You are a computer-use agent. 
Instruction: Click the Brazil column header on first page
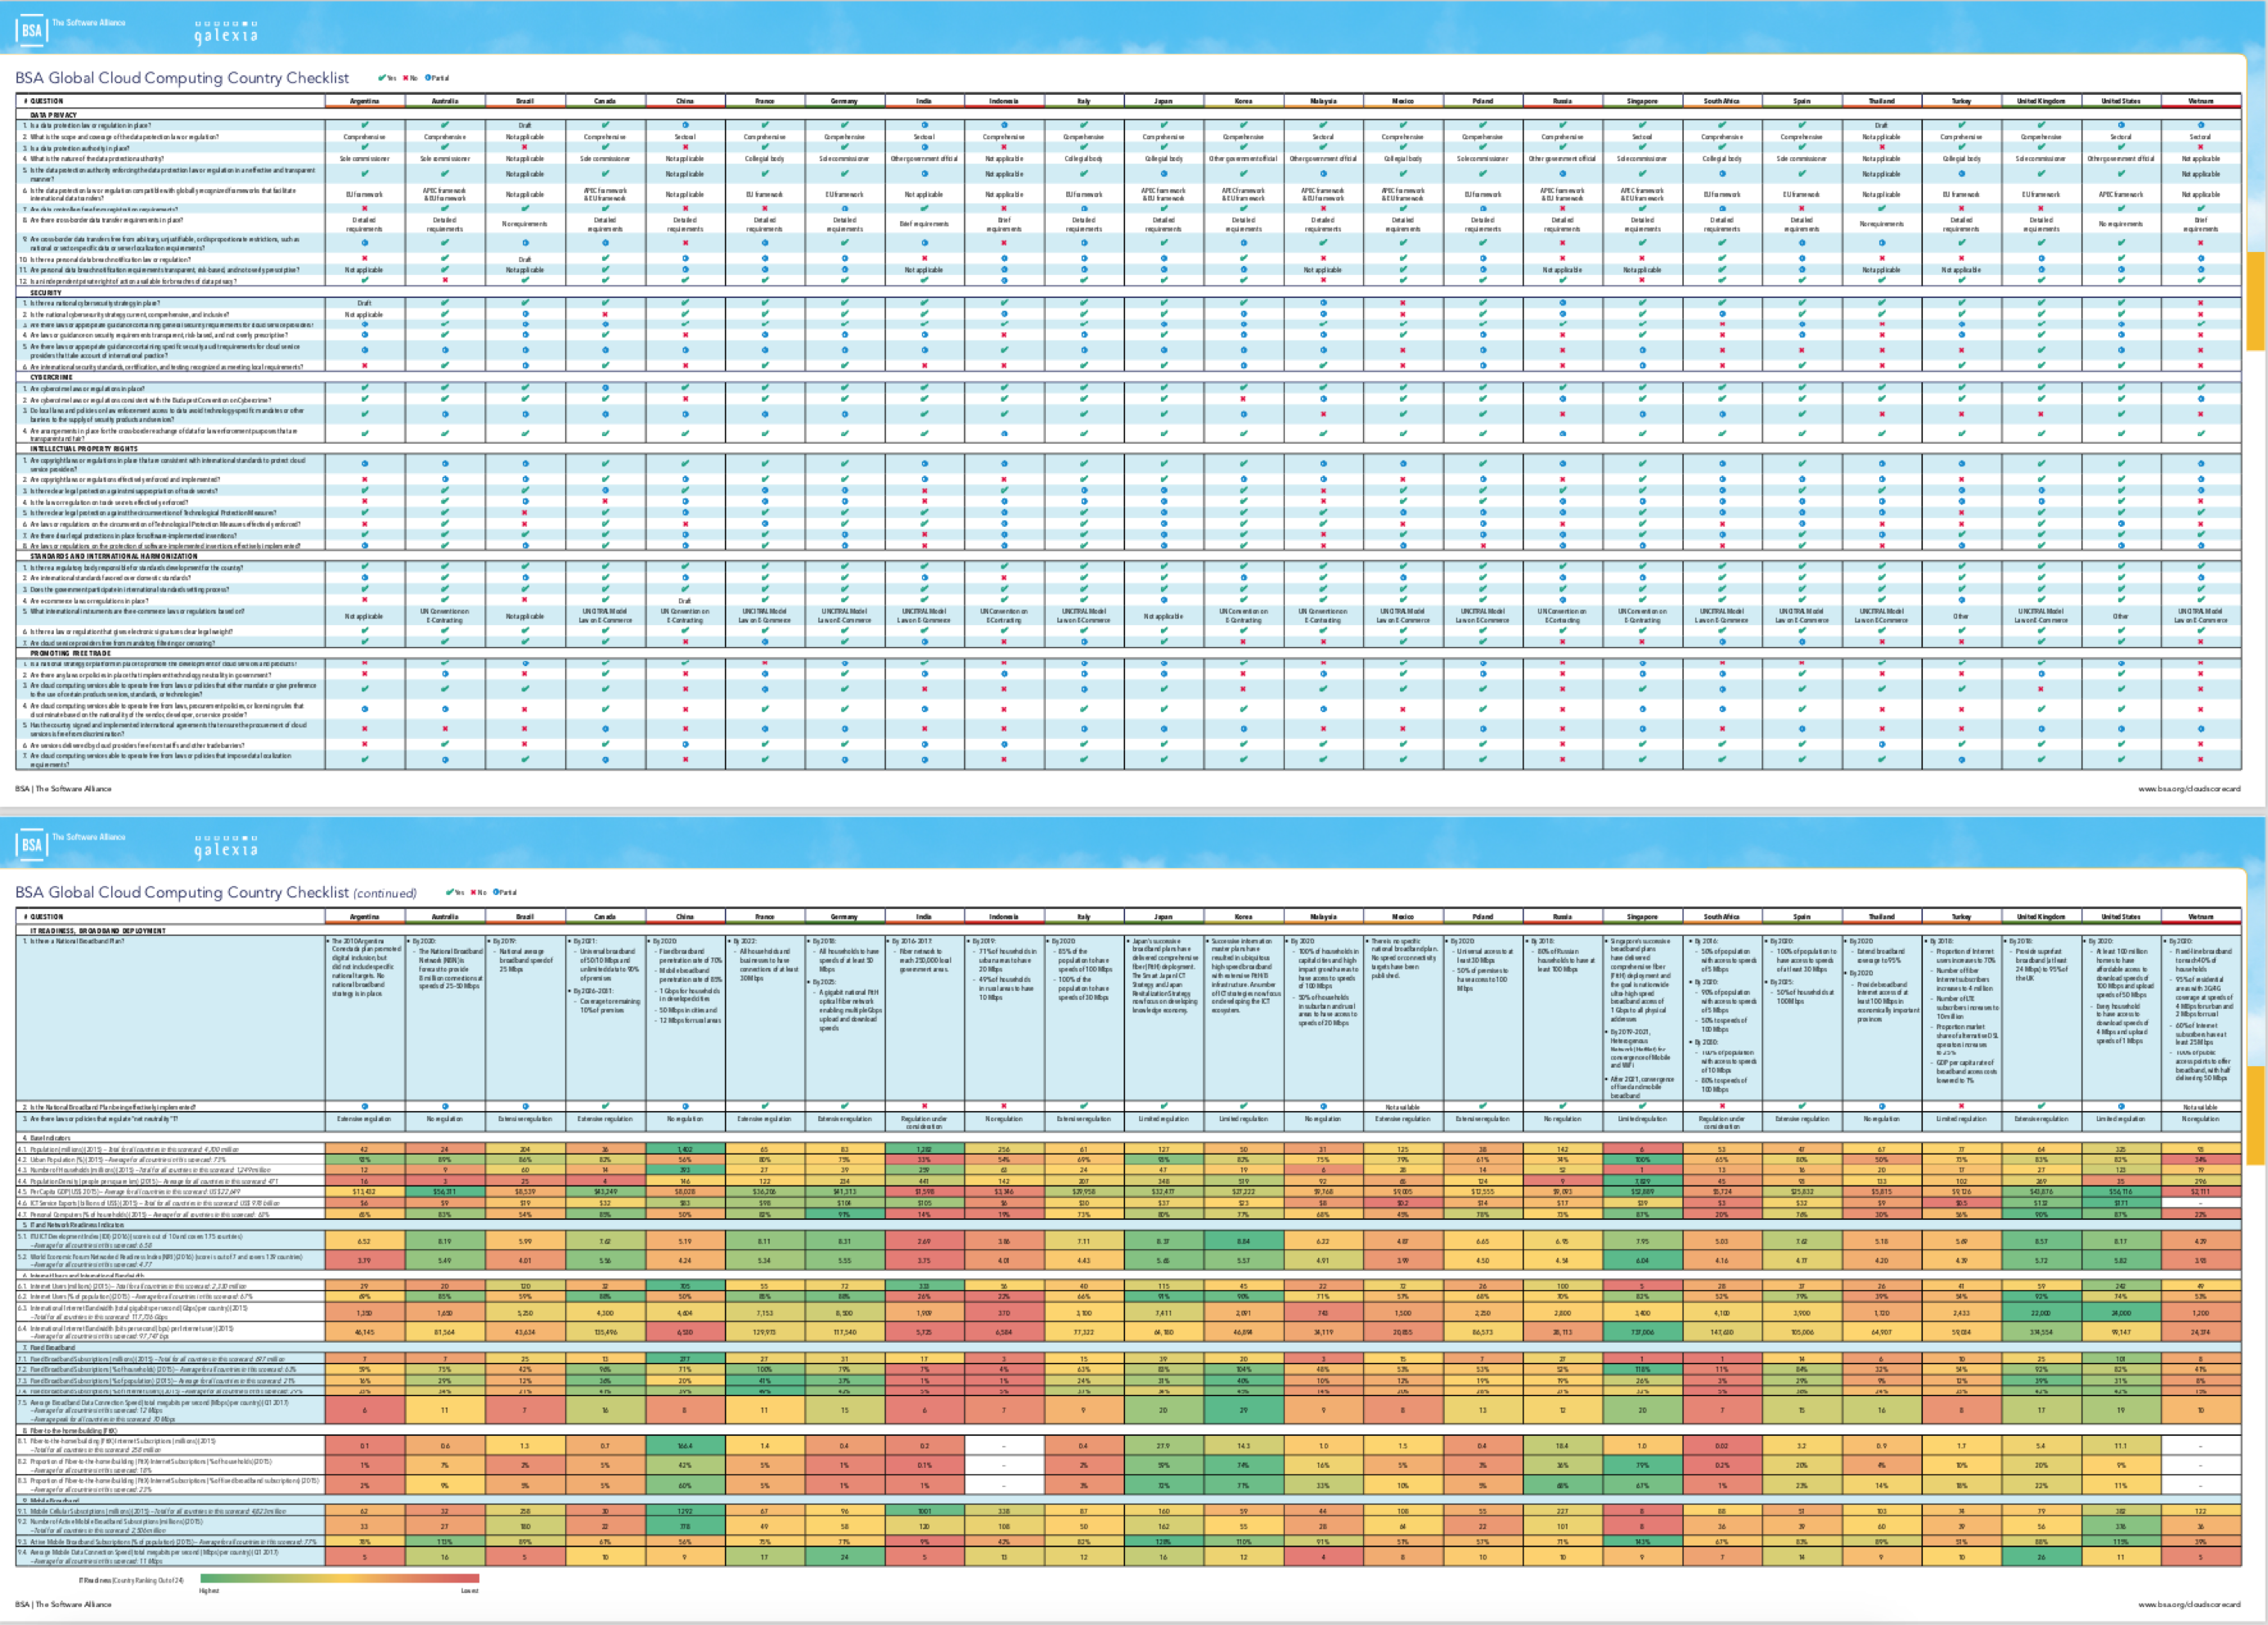point(525,101)
